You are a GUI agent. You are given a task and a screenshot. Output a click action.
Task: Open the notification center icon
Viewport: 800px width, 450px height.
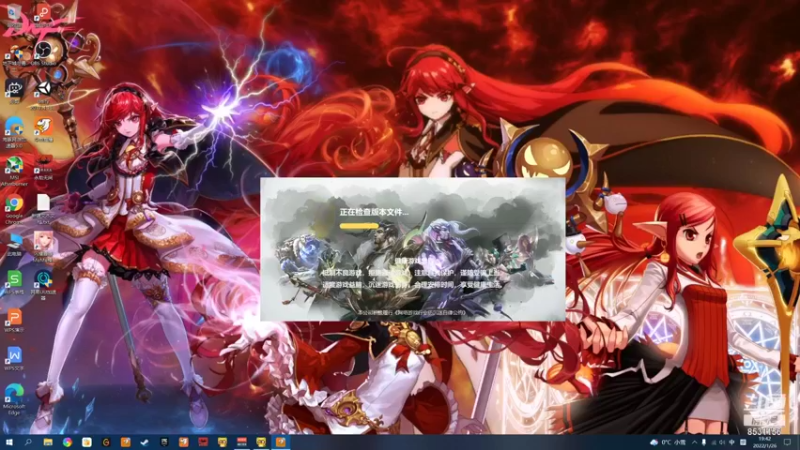[x=788, y=442]
